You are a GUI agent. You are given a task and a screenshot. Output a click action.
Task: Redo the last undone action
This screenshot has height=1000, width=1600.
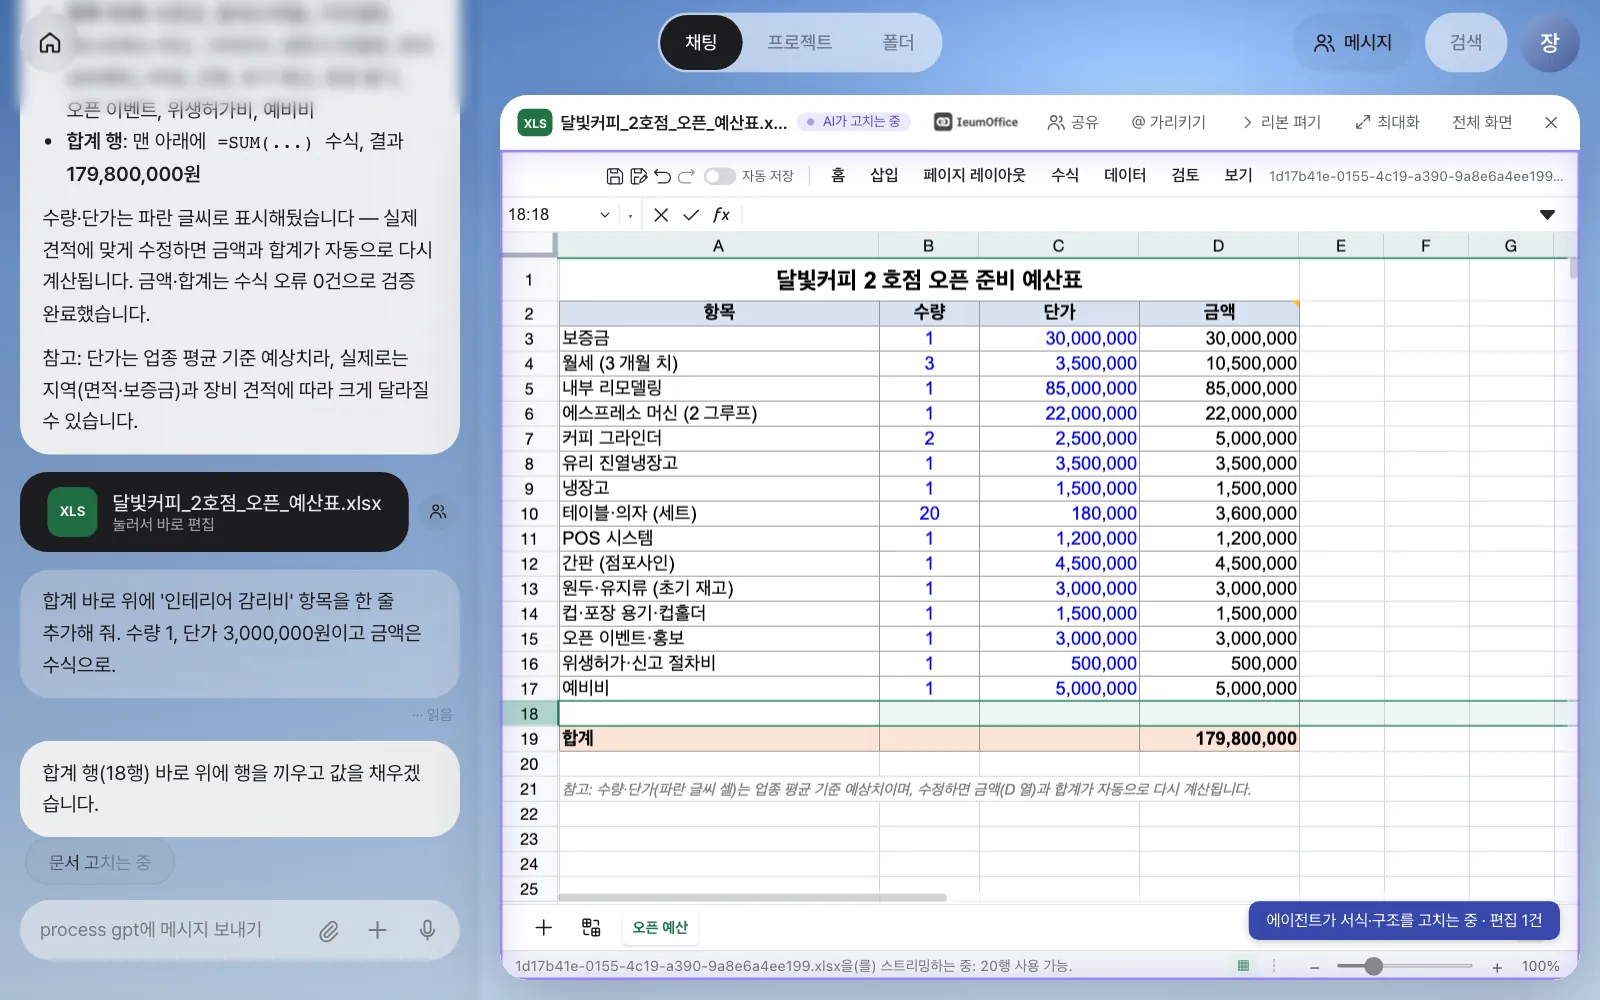point(686,176)
